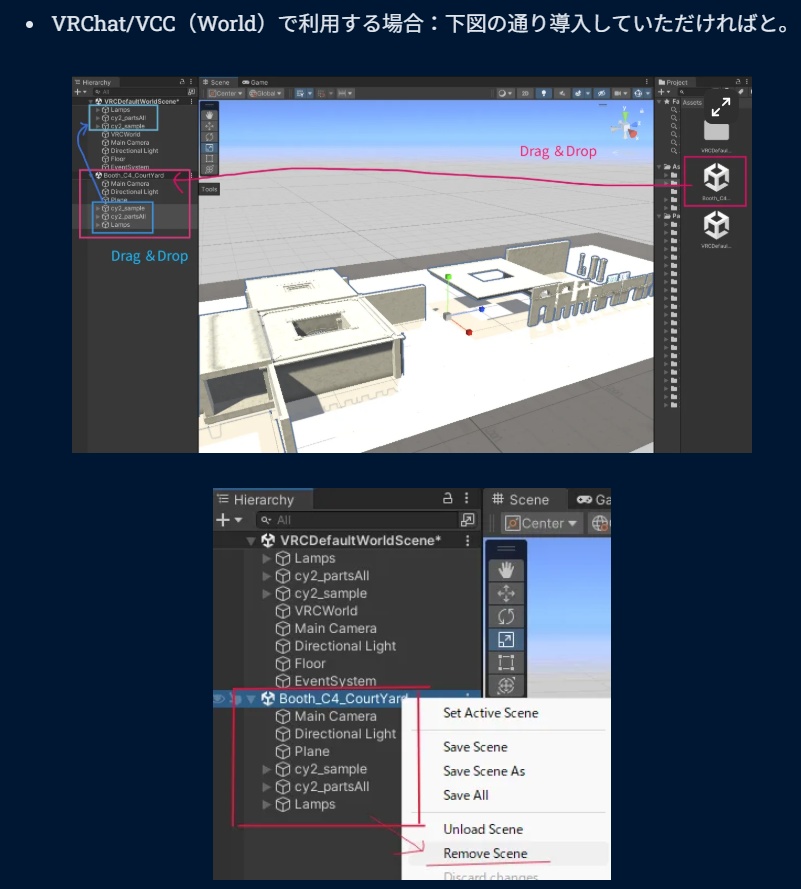Click the scene orientation gizmo in top screenshot

tap(625, 126)
